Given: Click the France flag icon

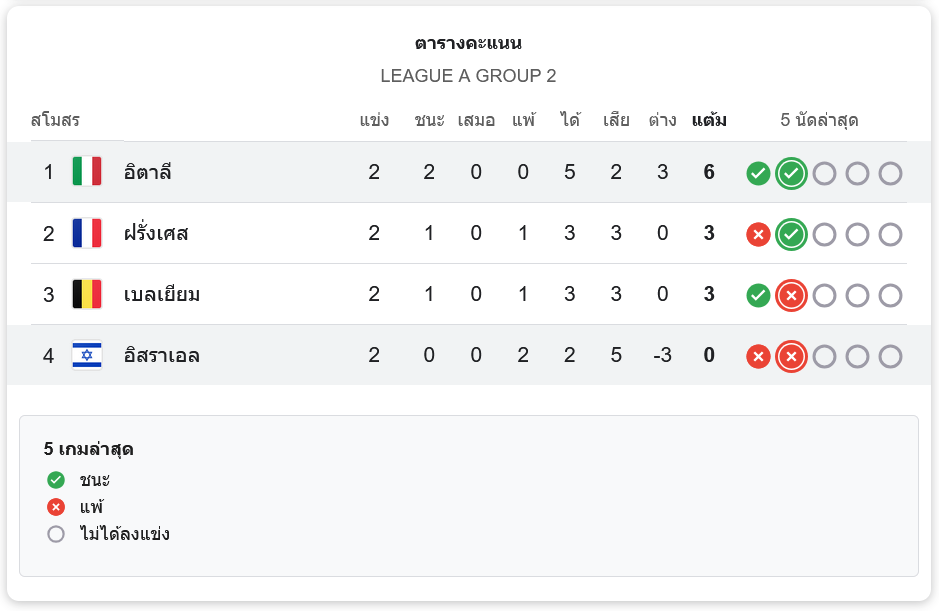Looking at the screenshot, I should click(x=87, y=233).
